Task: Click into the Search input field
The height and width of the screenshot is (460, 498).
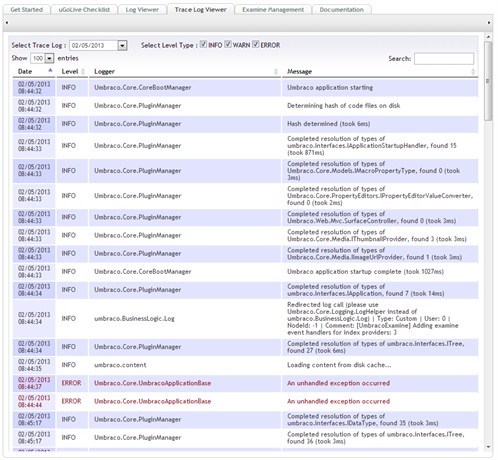Action: pyautogui.click(x=444, y=59)
